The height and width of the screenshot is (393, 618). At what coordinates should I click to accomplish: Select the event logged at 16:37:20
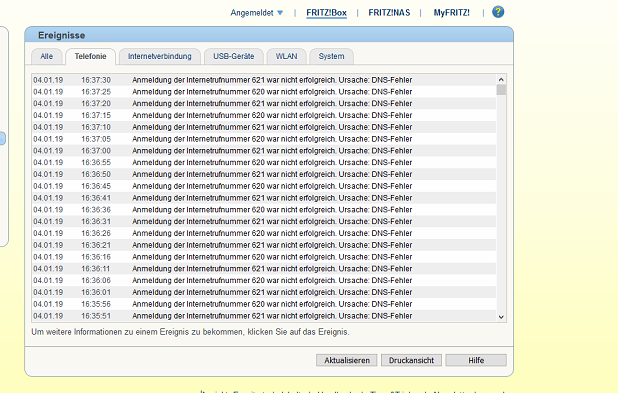point(264,104)
